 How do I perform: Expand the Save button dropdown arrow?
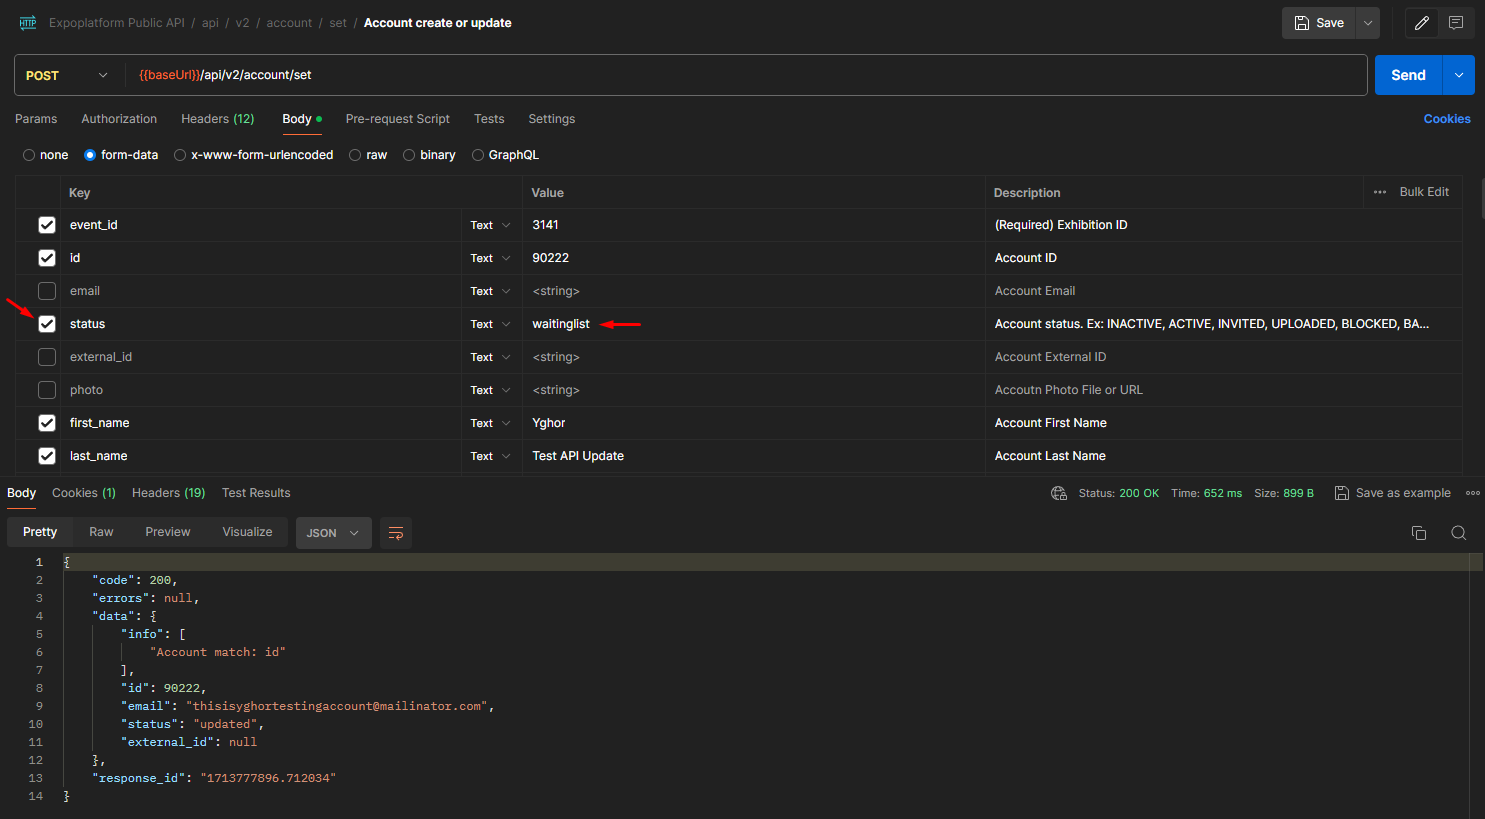click(1367, 23)
